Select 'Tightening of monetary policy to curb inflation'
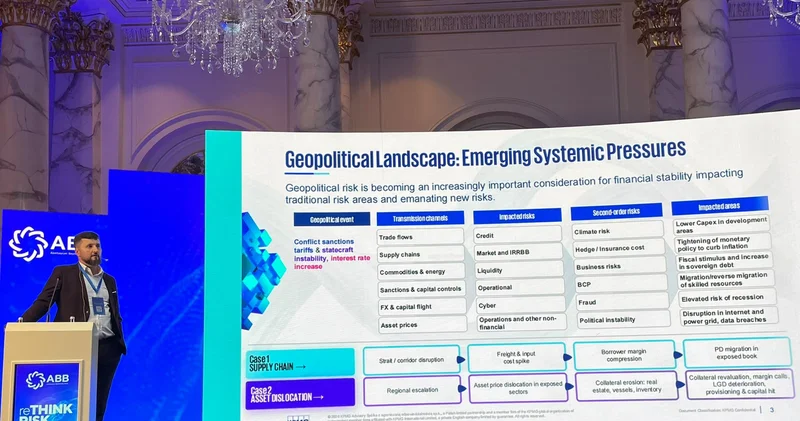This screenshot has width=800, height=421. point(722,243)
